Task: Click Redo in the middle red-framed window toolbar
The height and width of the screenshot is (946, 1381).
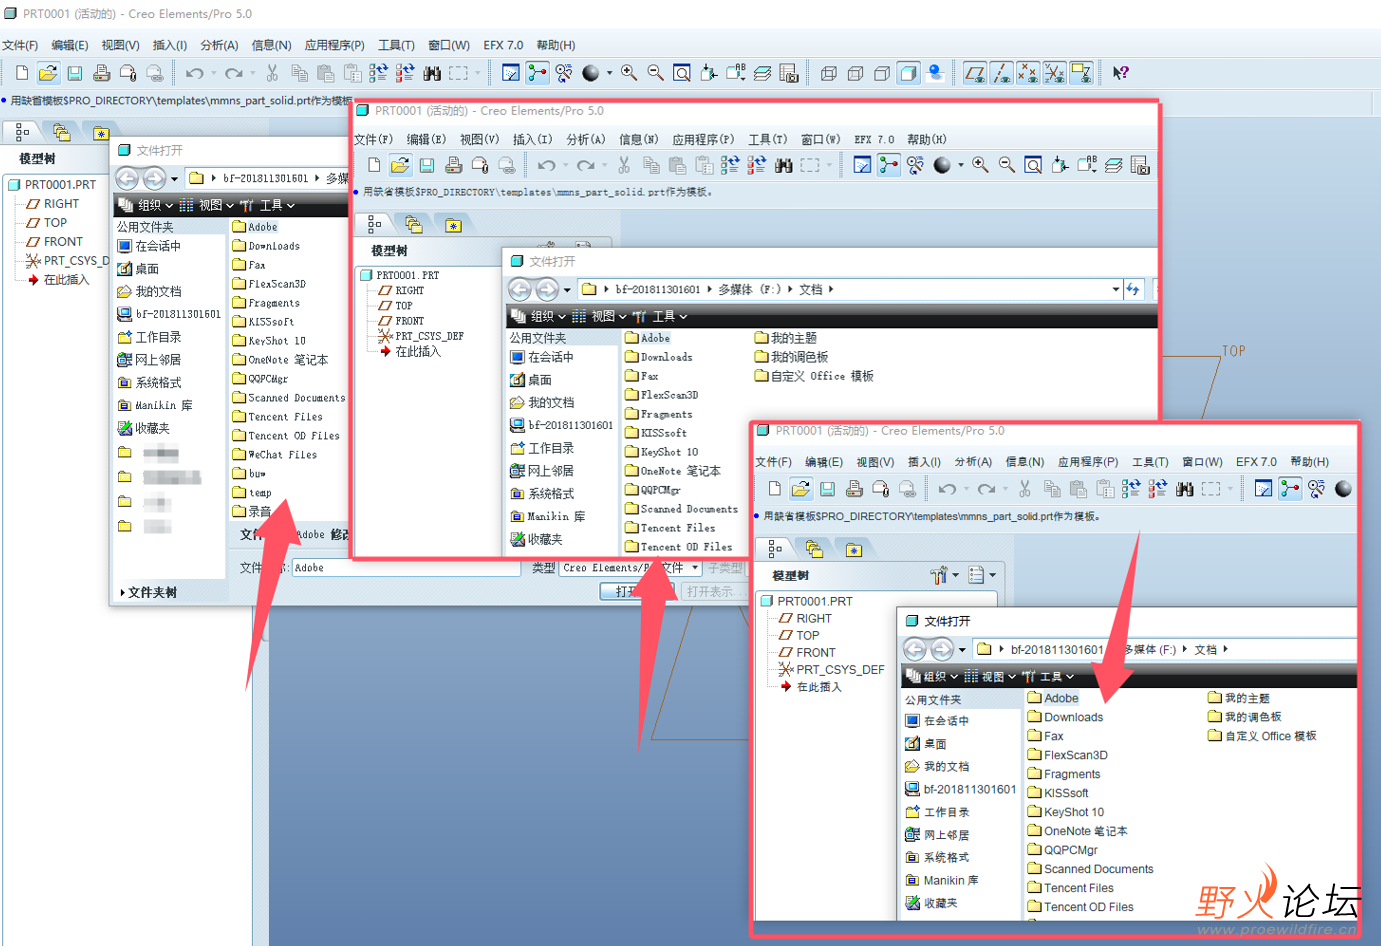Action: [x=586, y=165]
